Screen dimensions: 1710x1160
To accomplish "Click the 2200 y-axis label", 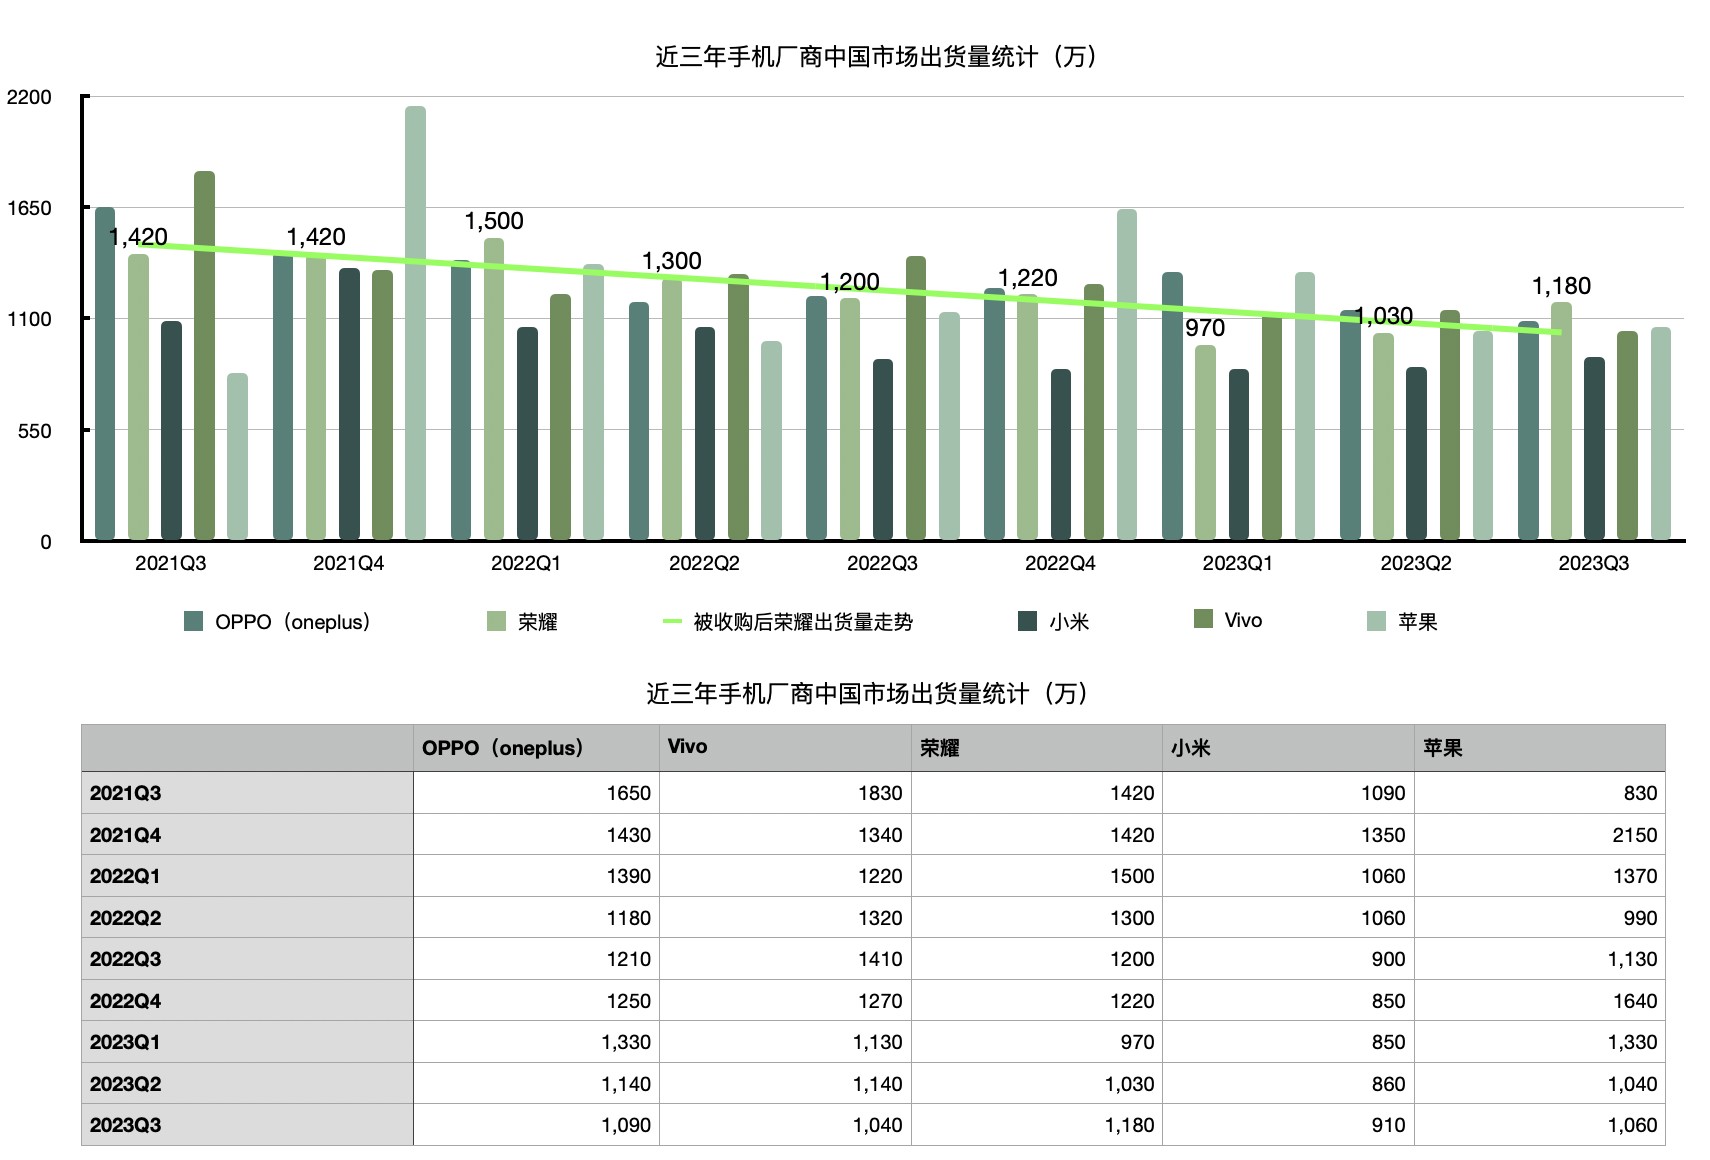I will point(29,97).
